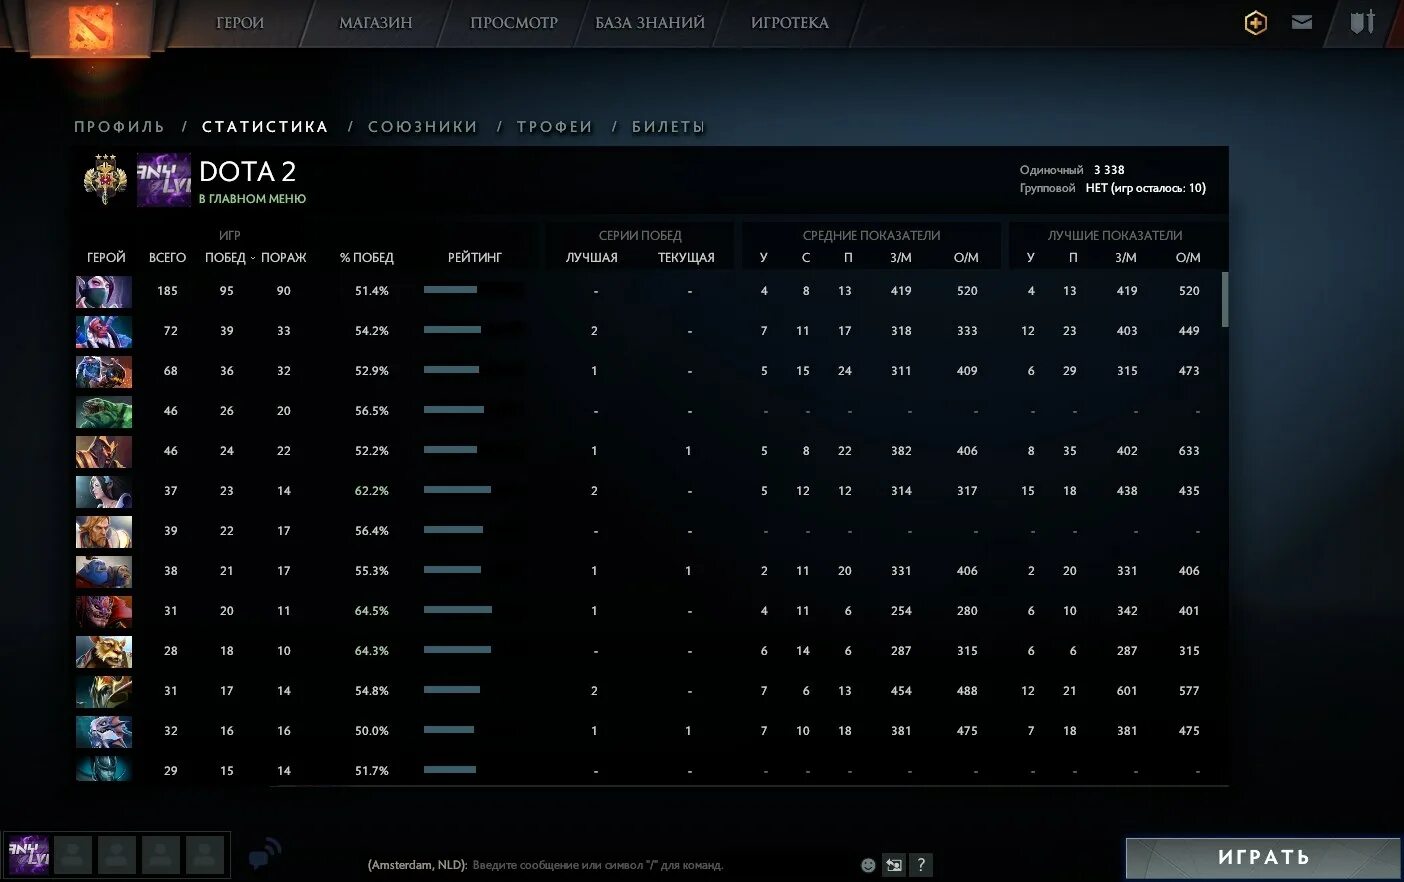Screen dimensions: 1404x882
Task: Select the hero portrait with 64.5% win rate
Action: [104, 612]
